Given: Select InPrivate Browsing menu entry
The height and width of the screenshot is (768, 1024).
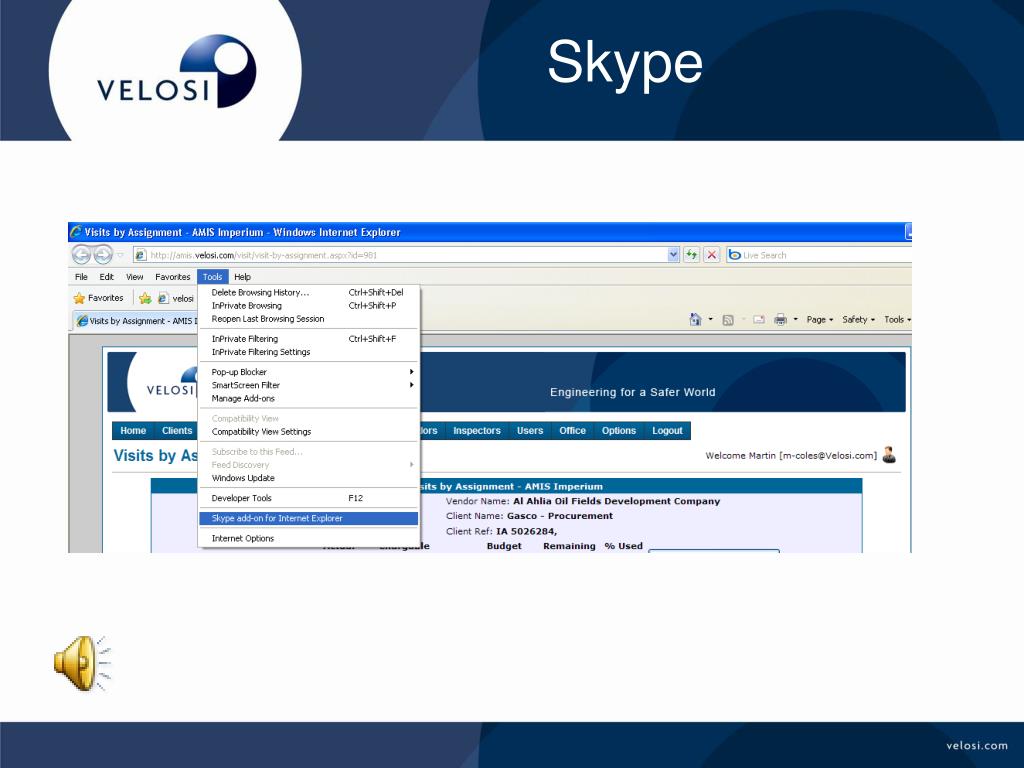Looking at the screenshot, I should pyautogui.click(x=308, y=306).
